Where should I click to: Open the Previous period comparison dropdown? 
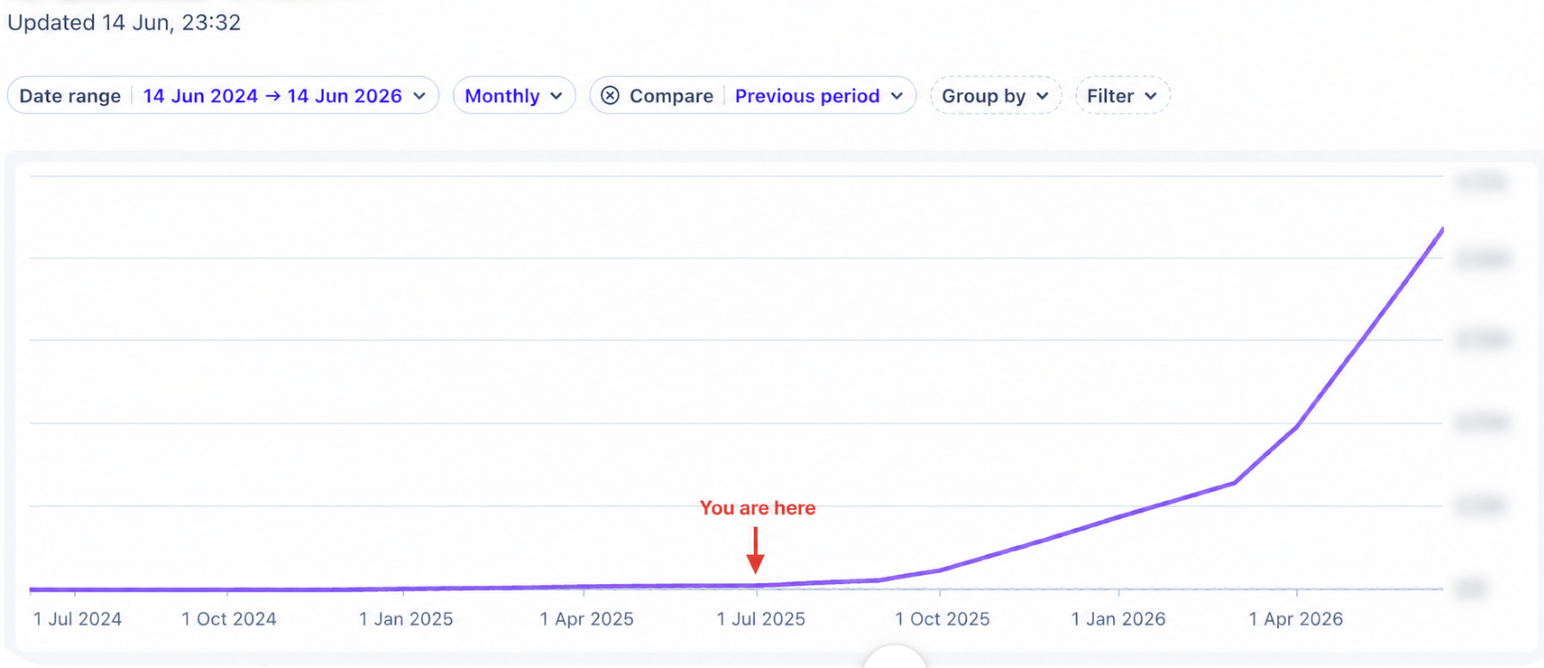[819, 96]
